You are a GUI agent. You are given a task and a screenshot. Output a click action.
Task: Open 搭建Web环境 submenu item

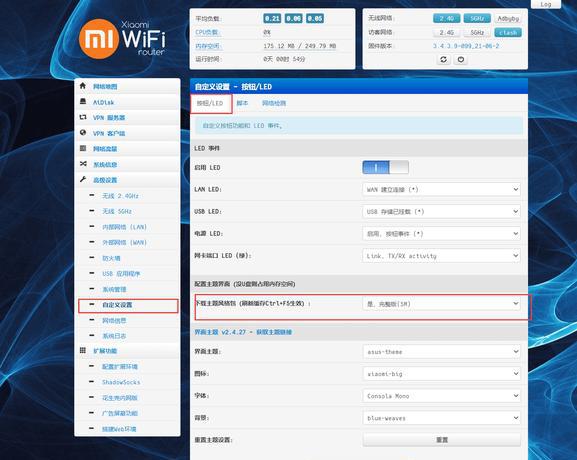(x=119, y=429)
